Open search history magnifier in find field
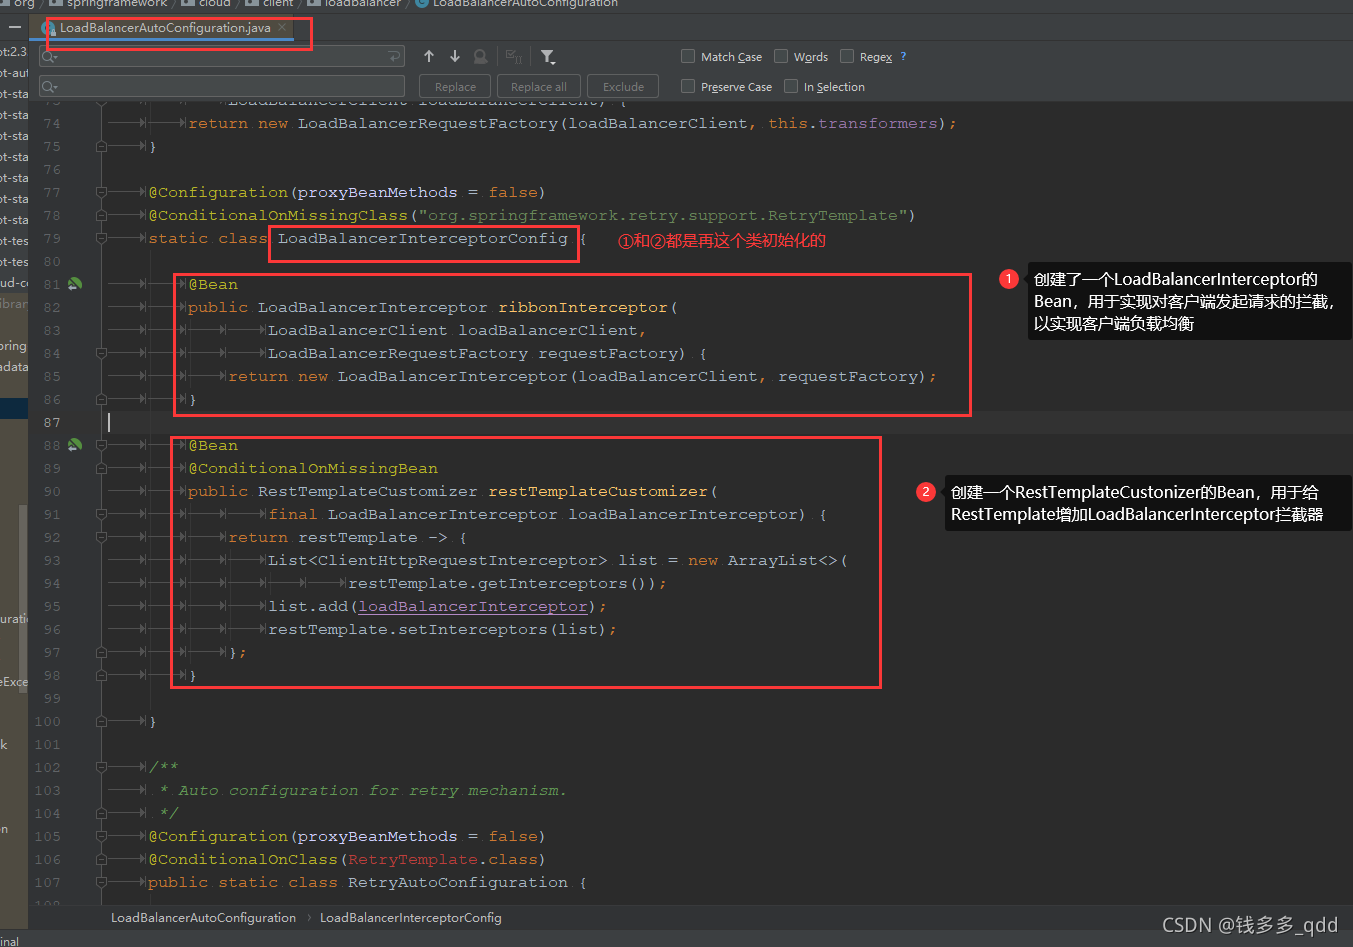Image resolution: width=1353 pixels, height=947 pixels. coord(50,57)
